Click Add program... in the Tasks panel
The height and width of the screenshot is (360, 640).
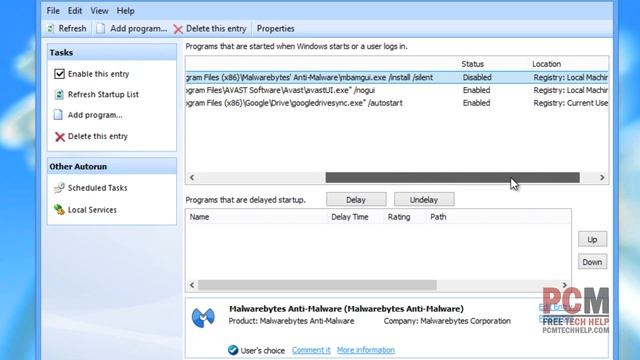click(95, 115)
